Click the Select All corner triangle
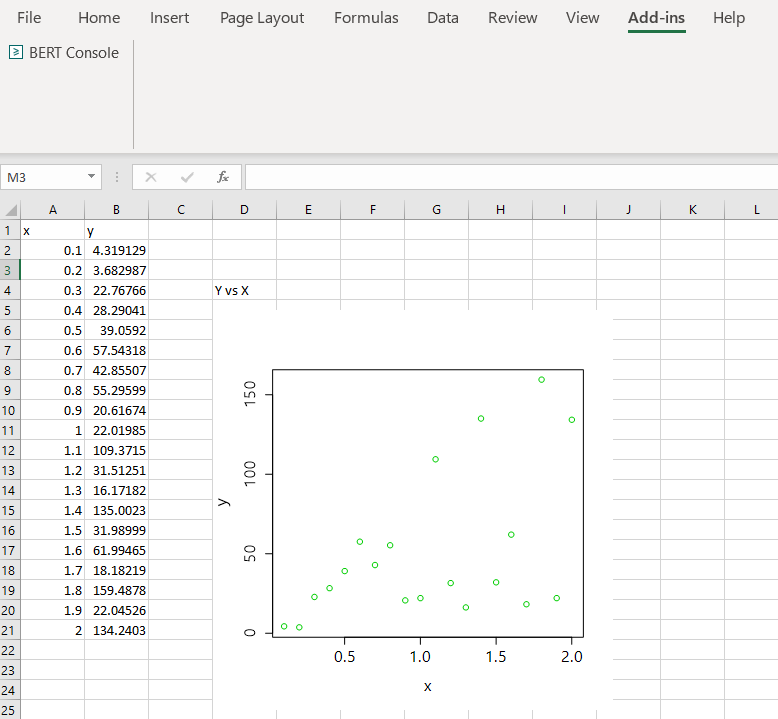This screenshot has width=778, height=719. pyautogui.click(x=10, y=209)
